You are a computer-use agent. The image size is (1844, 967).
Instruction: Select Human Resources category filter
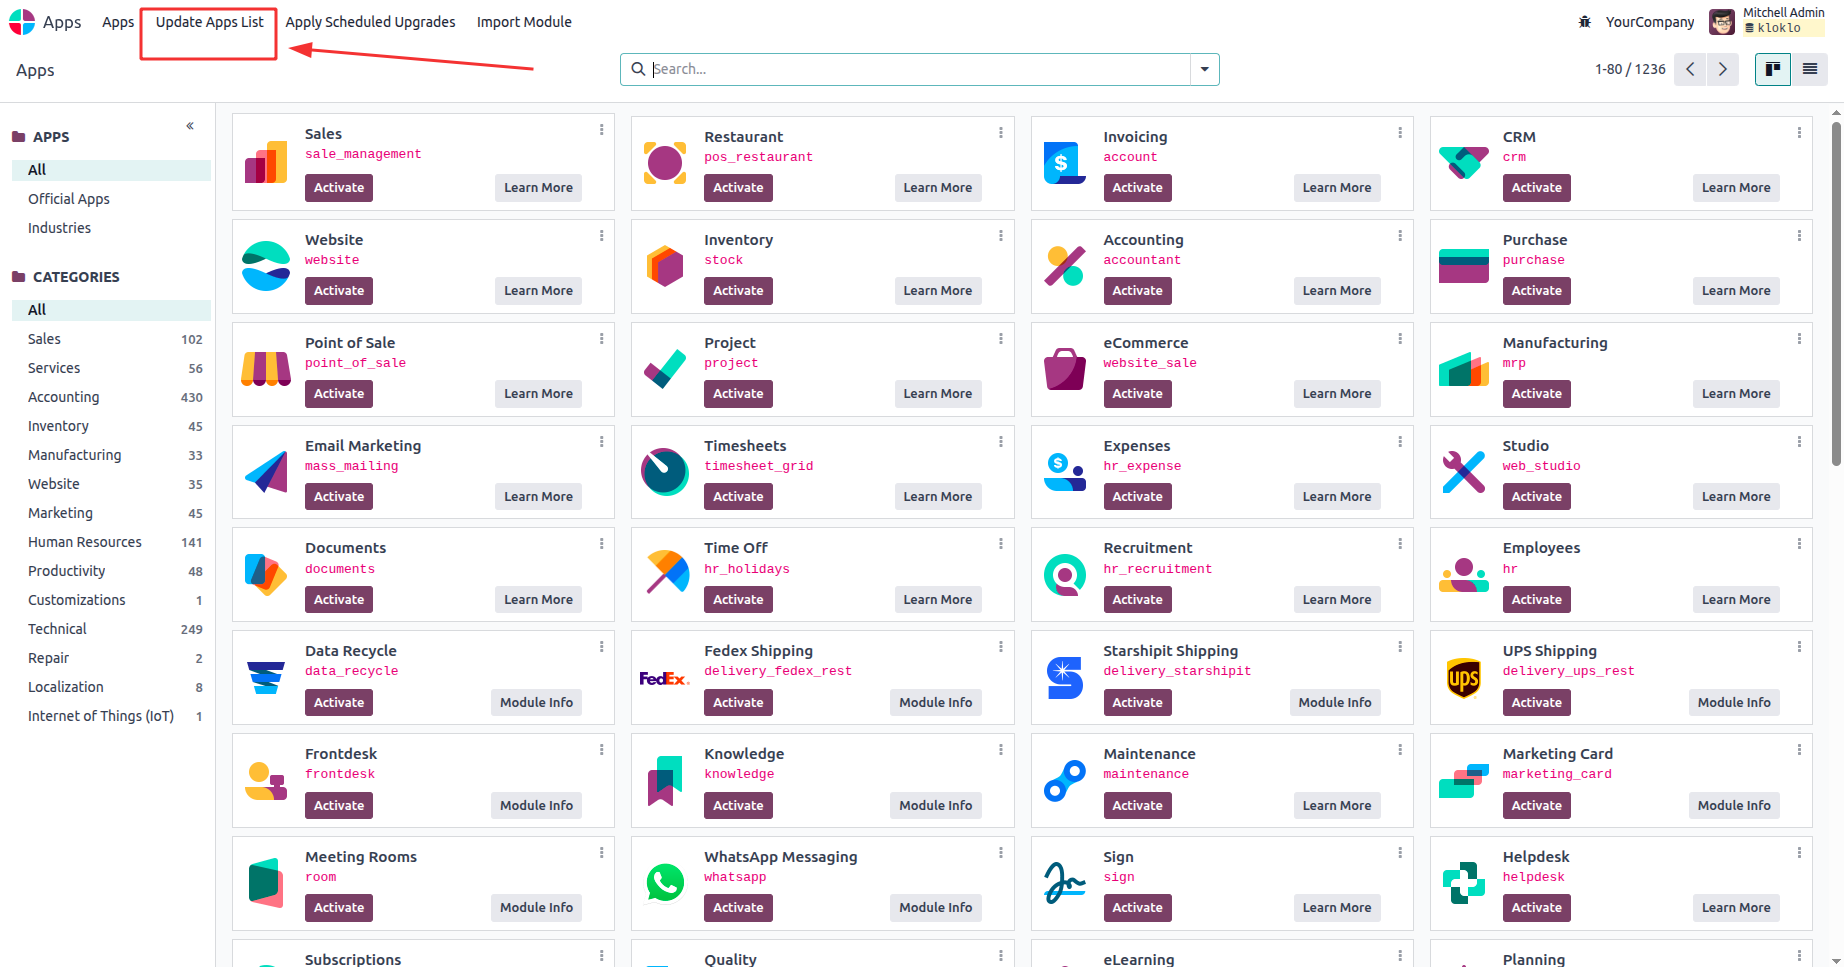pyautogui.click(x=85, y=542)
